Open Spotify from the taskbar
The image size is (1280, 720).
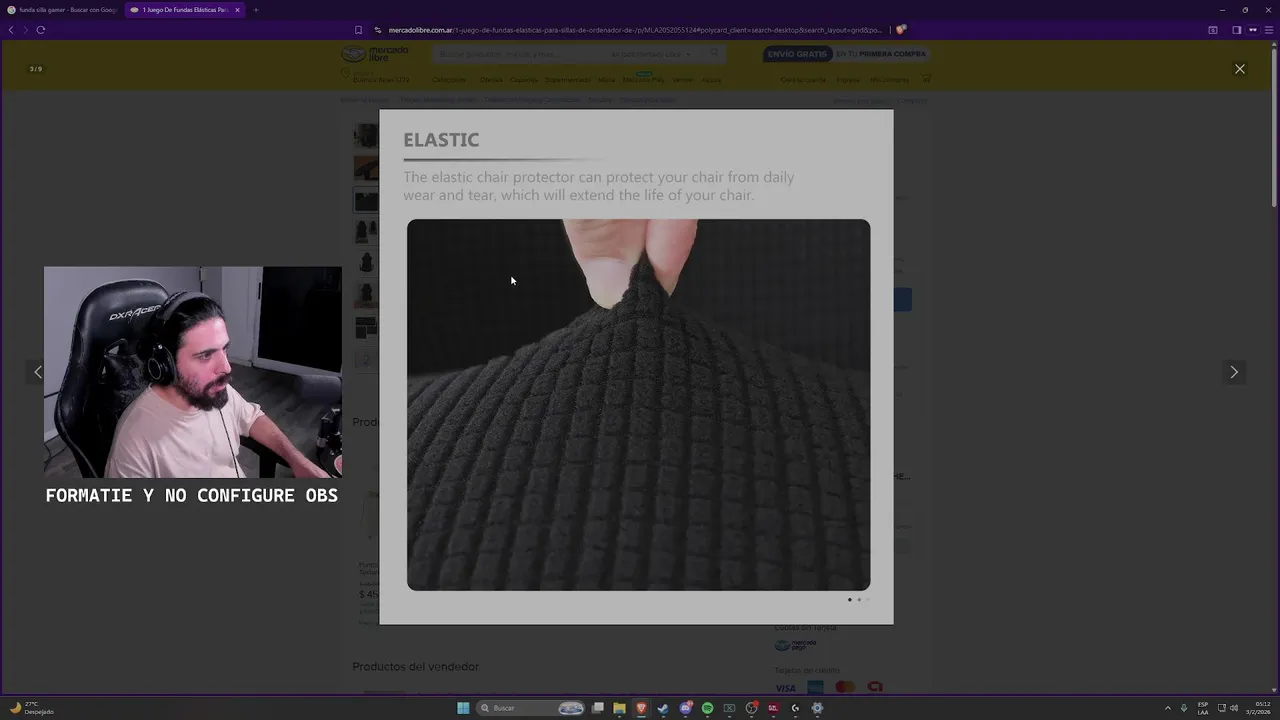click(x=707, y=708)
